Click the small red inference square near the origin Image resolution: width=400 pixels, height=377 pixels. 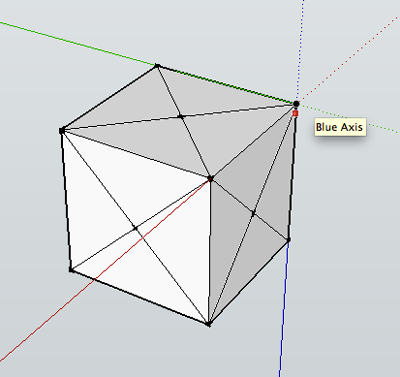pyautogui.click(x=295, y=113)
